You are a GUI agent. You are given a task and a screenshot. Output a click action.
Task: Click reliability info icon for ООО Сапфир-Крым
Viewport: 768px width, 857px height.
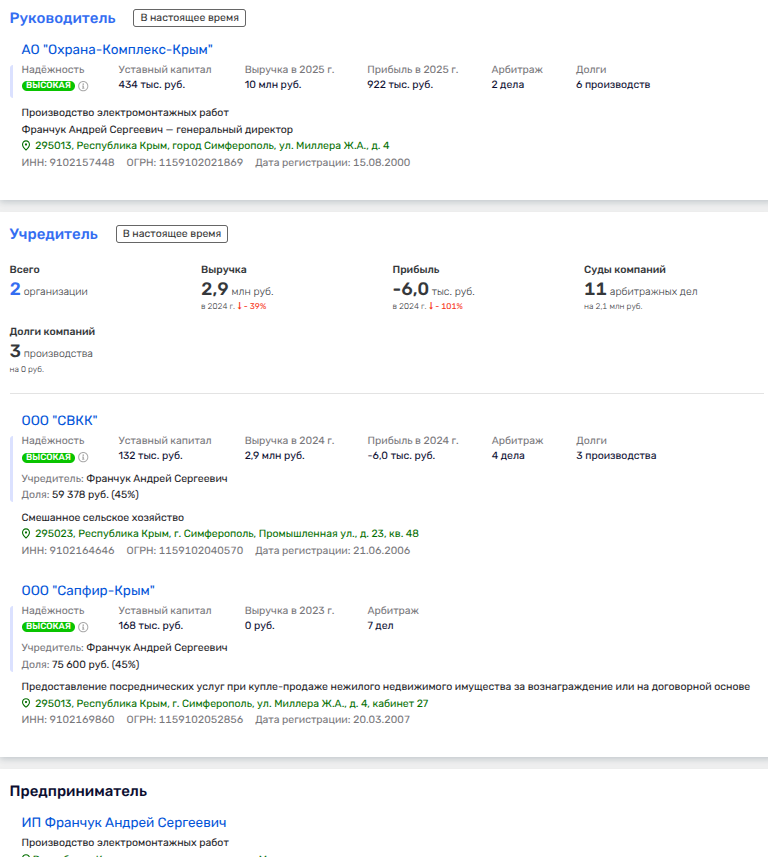pos(83,627)
